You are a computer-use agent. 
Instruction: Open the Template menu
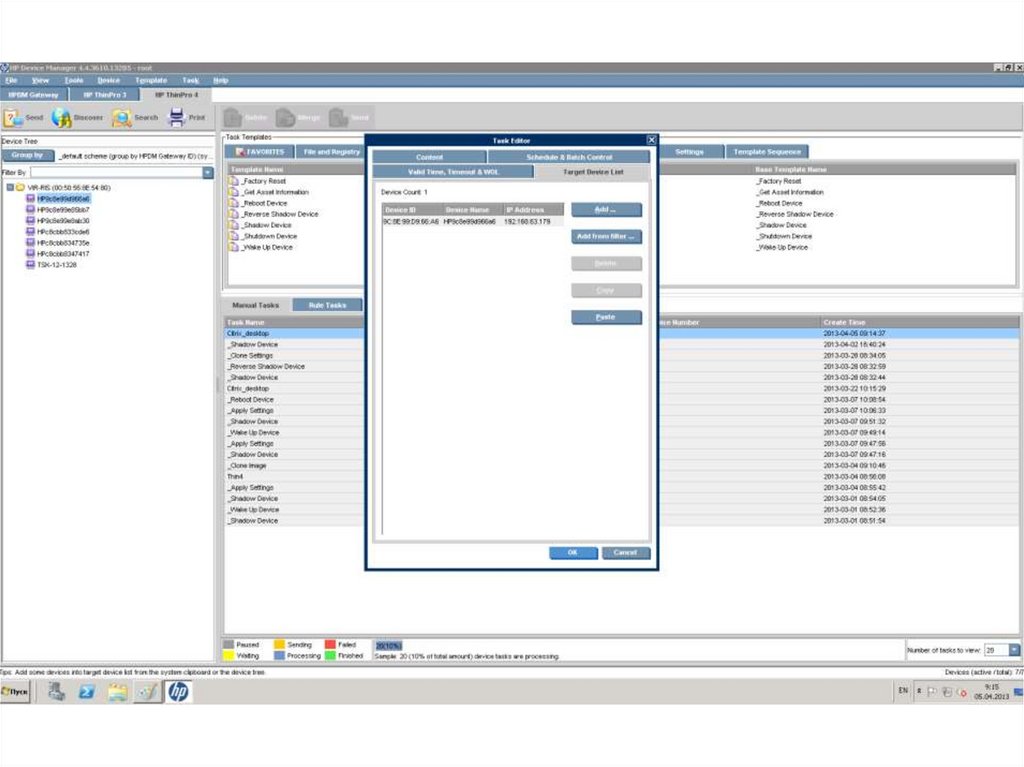pyautogui.click(x=152, y=80)
